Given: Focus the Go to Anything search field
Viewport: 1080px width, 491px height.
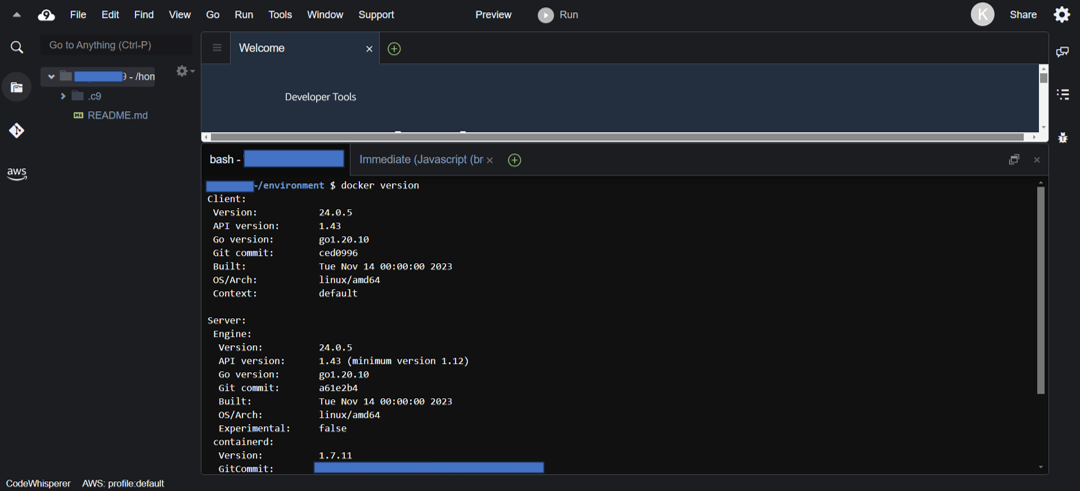Looking at the screenshot, I should tap(116, 45).
